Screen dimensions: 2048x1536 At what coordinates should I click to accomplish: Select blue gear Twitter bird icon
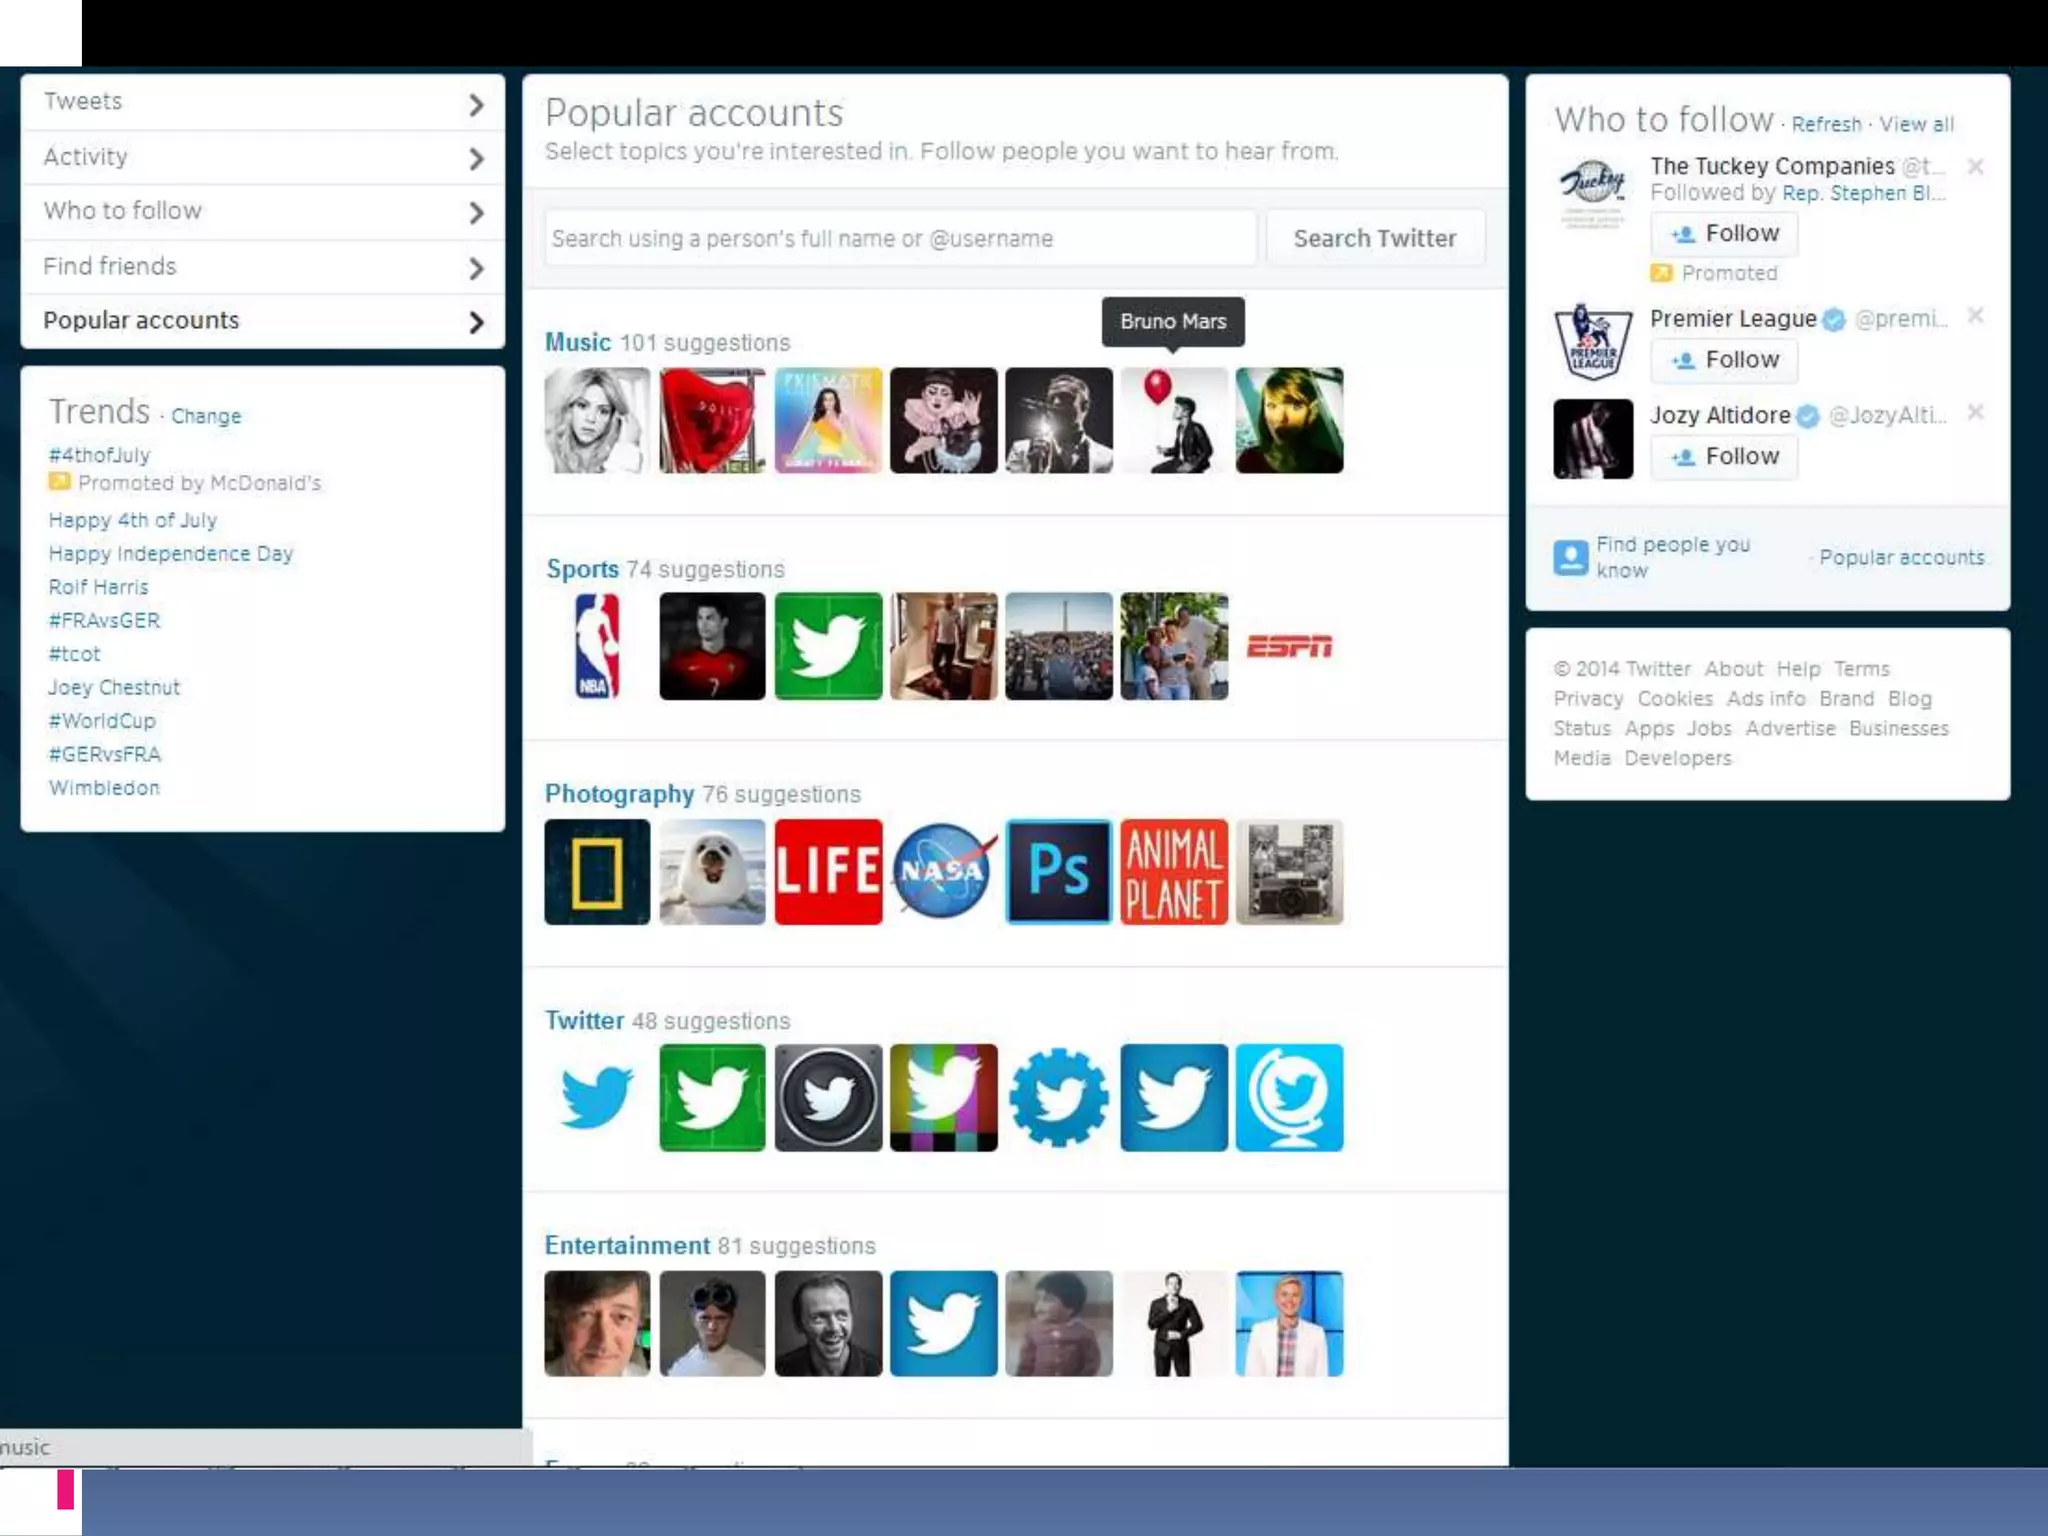(1058, 1098)
